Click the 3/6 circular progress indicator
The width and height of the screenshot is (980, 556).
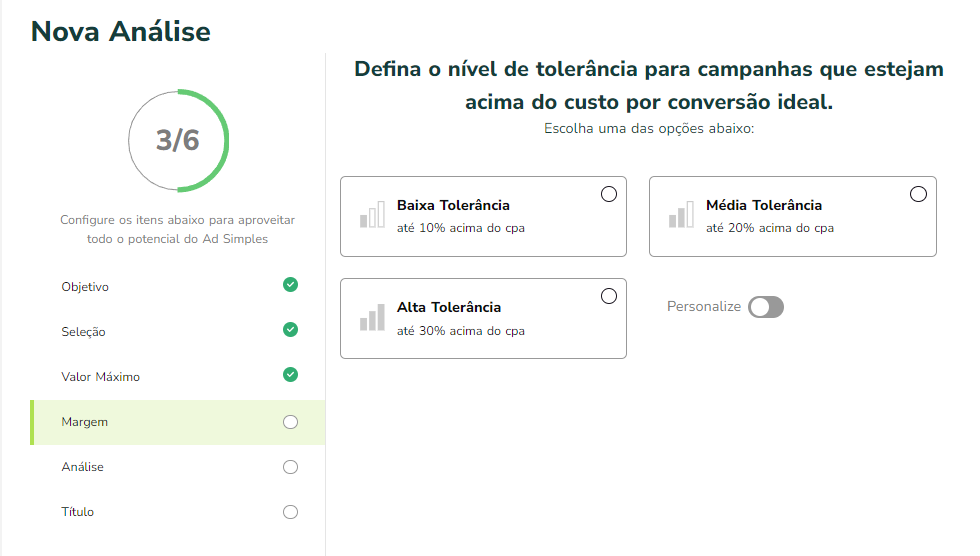(178, 141)
